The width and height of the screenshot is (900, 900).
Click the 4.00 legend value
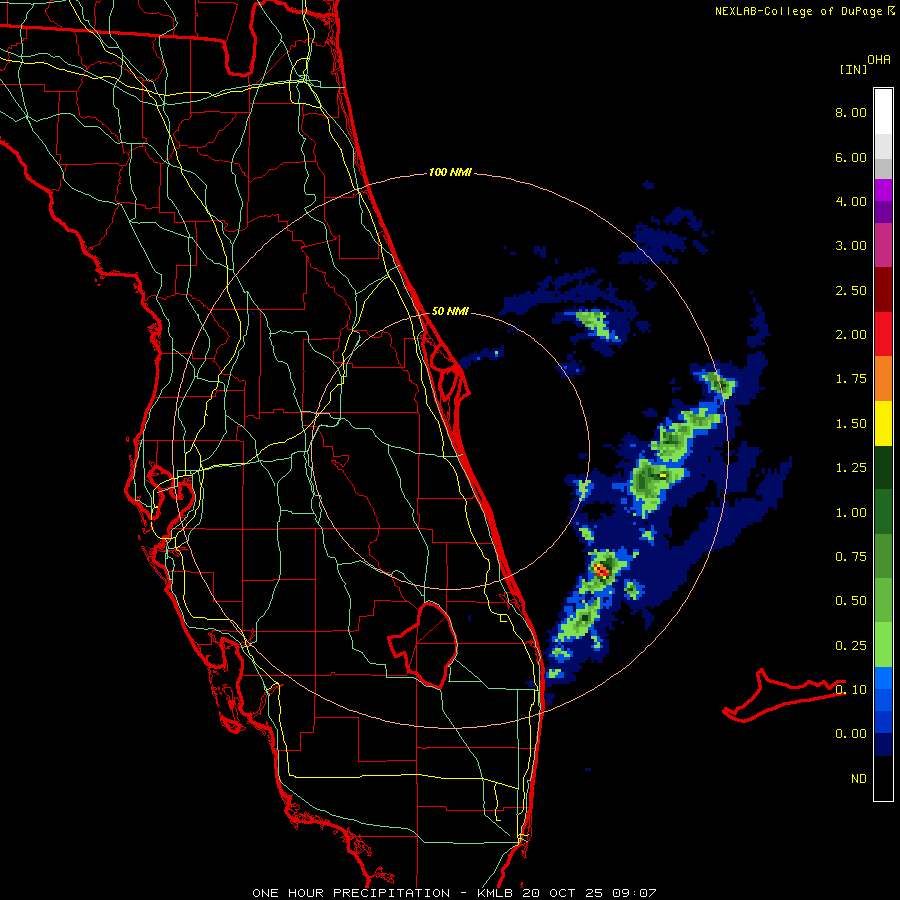tap(851, 201)
